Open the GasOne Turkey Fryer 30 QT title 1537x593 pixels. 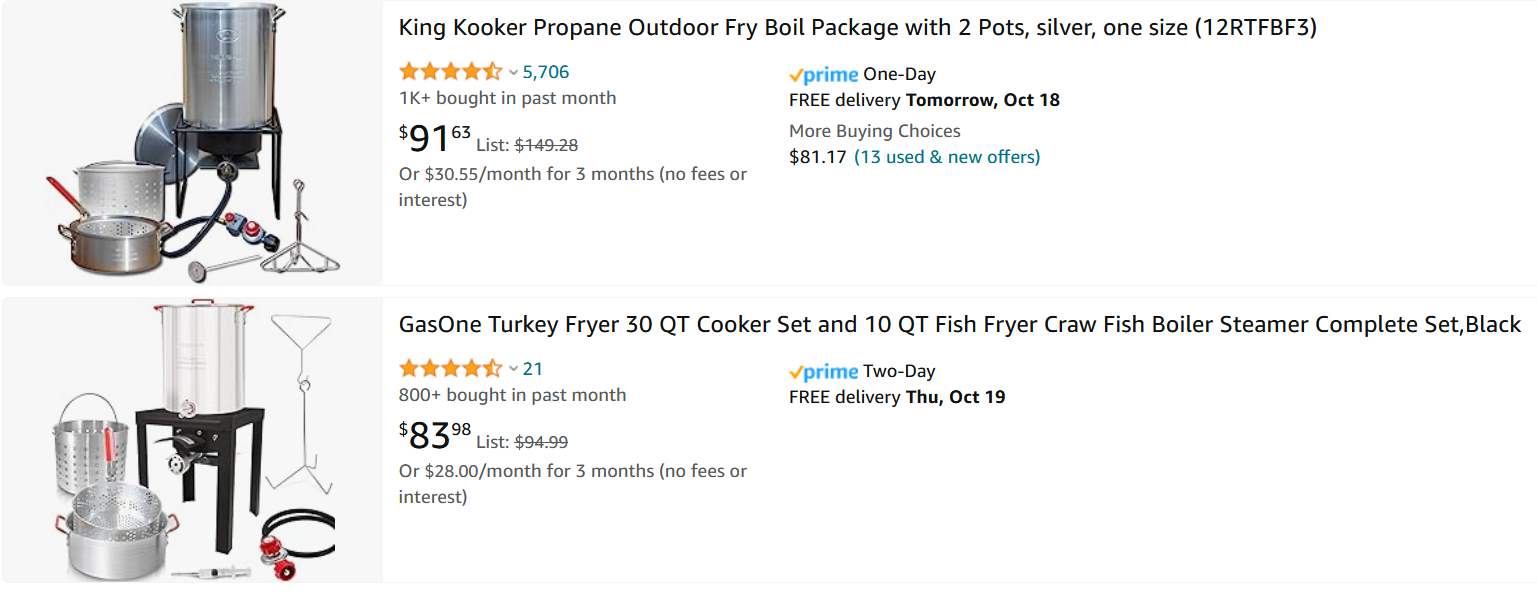pos(960,325)
